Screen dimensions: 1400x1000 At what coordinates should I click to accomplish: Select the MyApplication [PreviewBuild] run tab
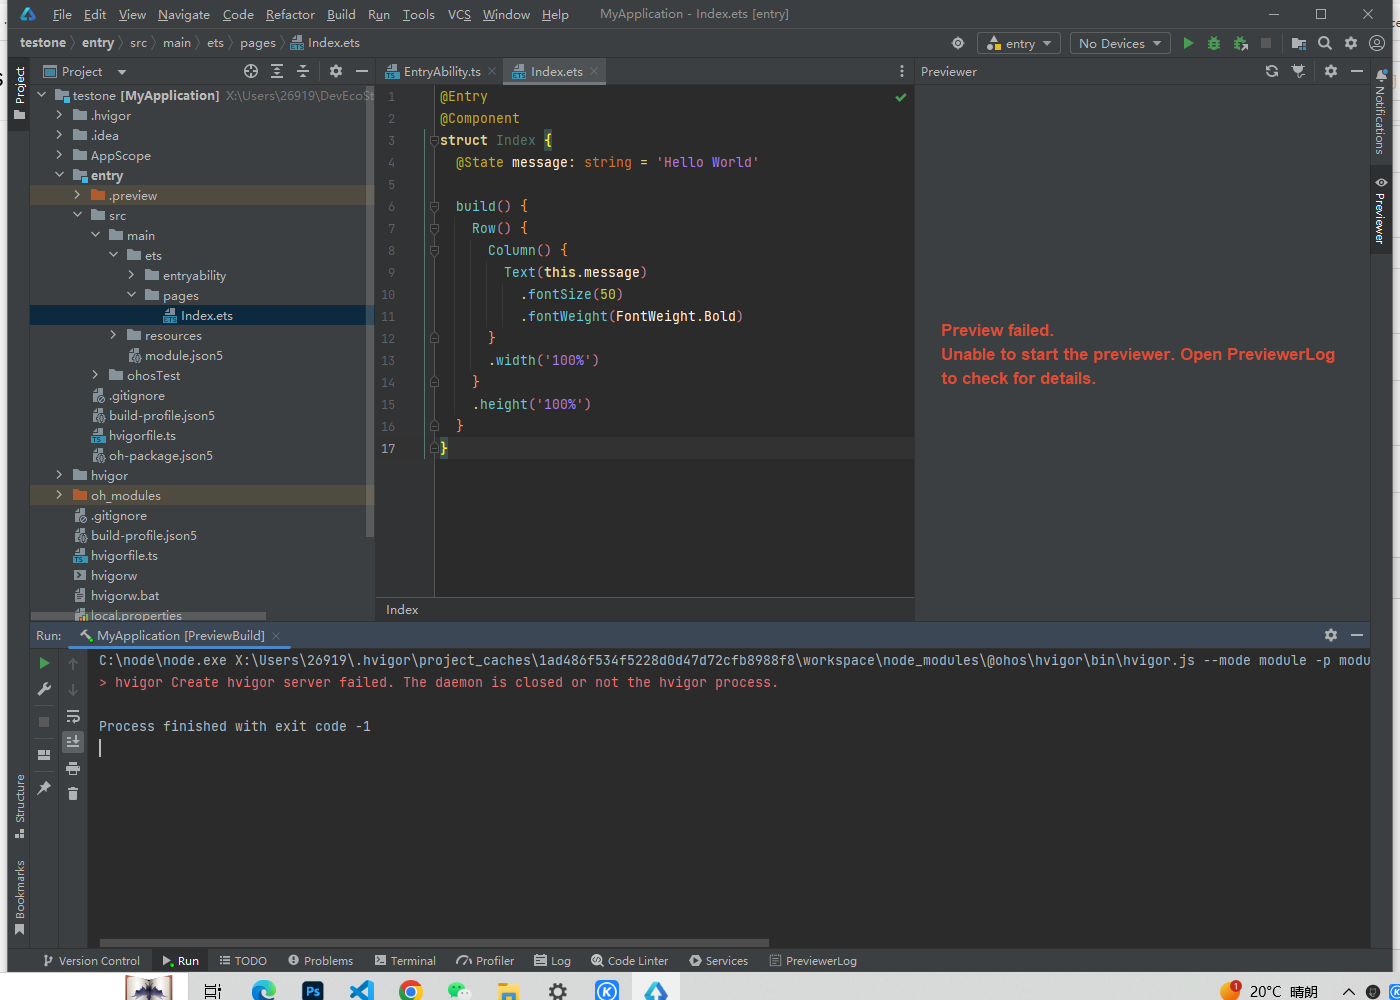pos(180,635)
